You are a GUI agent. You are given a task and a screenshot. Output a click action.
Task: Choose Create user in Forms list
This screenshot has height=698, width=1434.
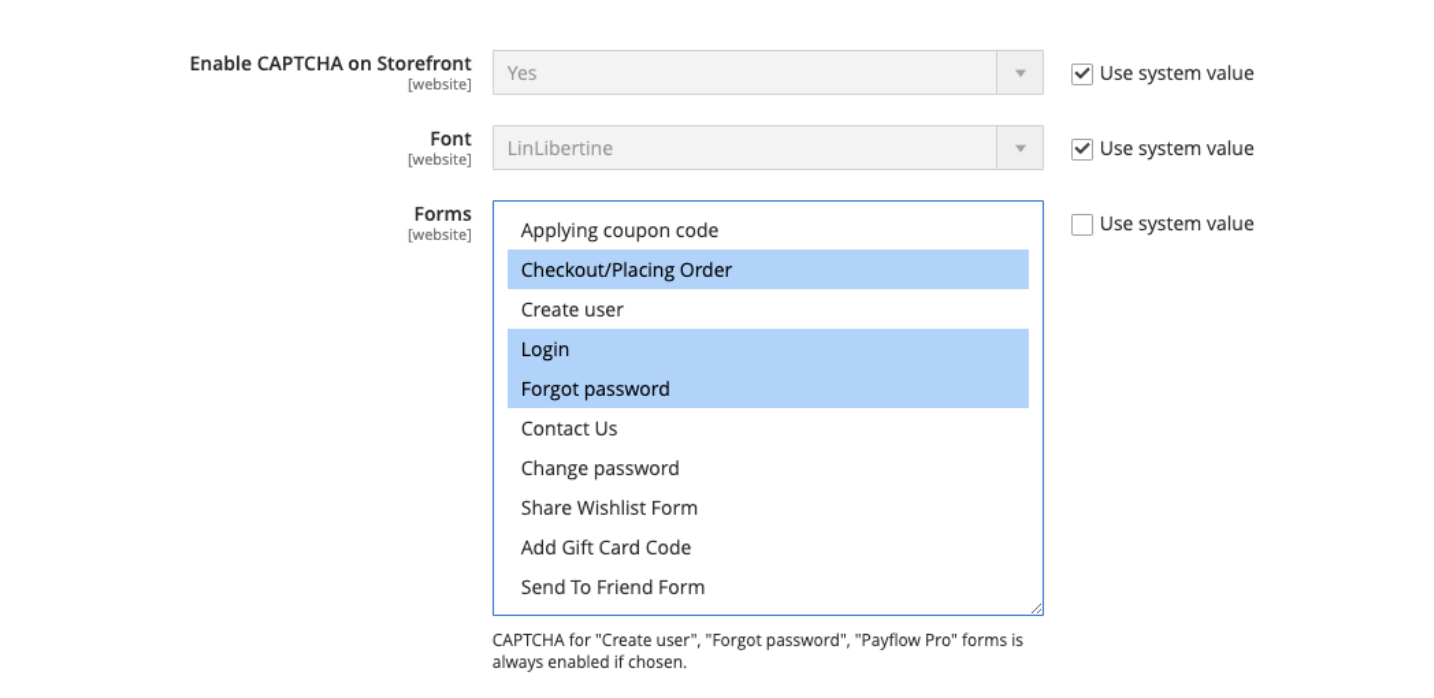click(x=572, y=310)
